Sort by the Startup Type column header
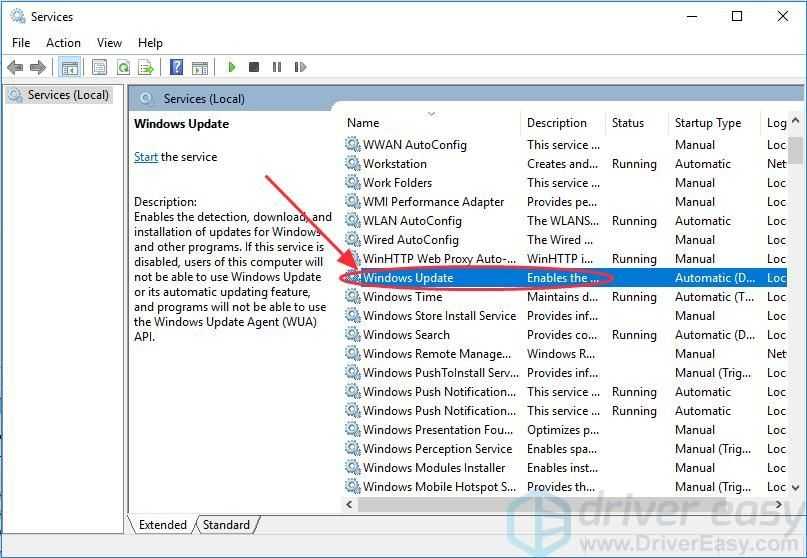 pos(708,123)
